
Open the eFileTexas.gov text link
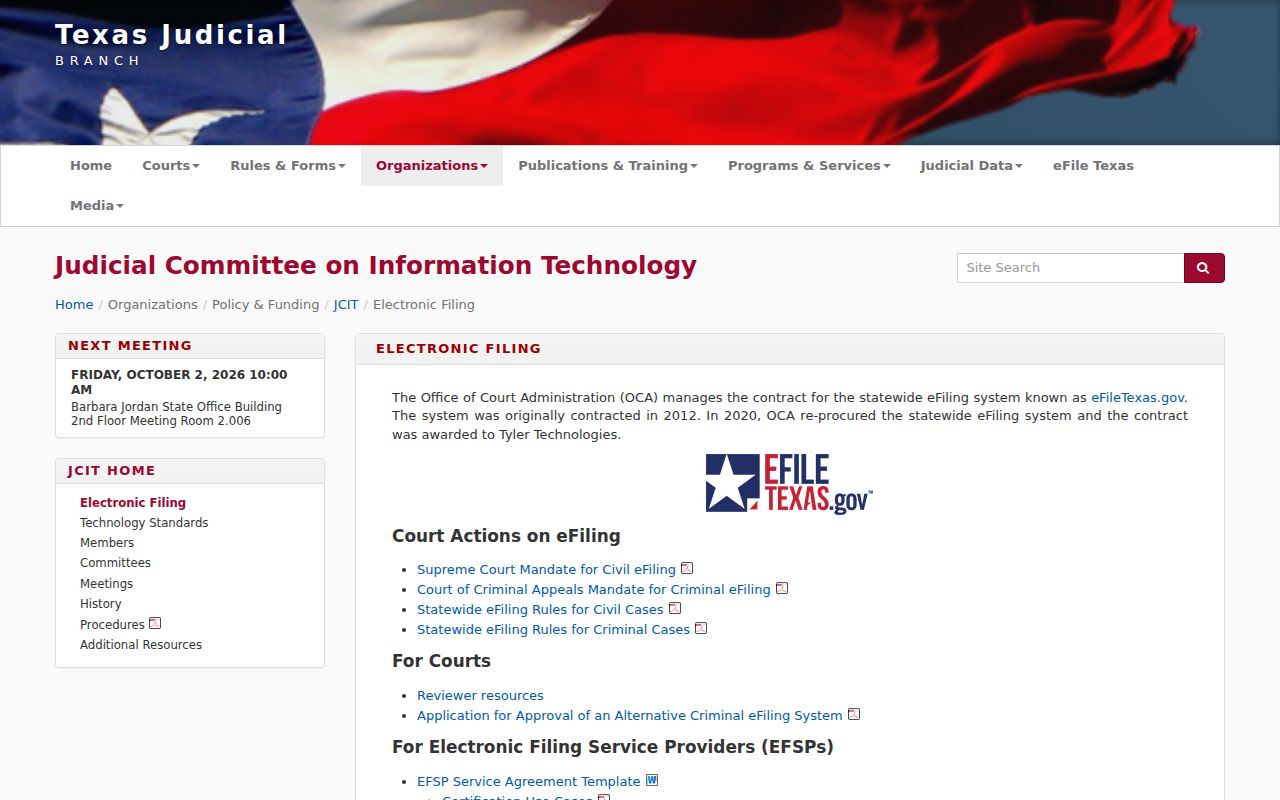point(1138,397)
